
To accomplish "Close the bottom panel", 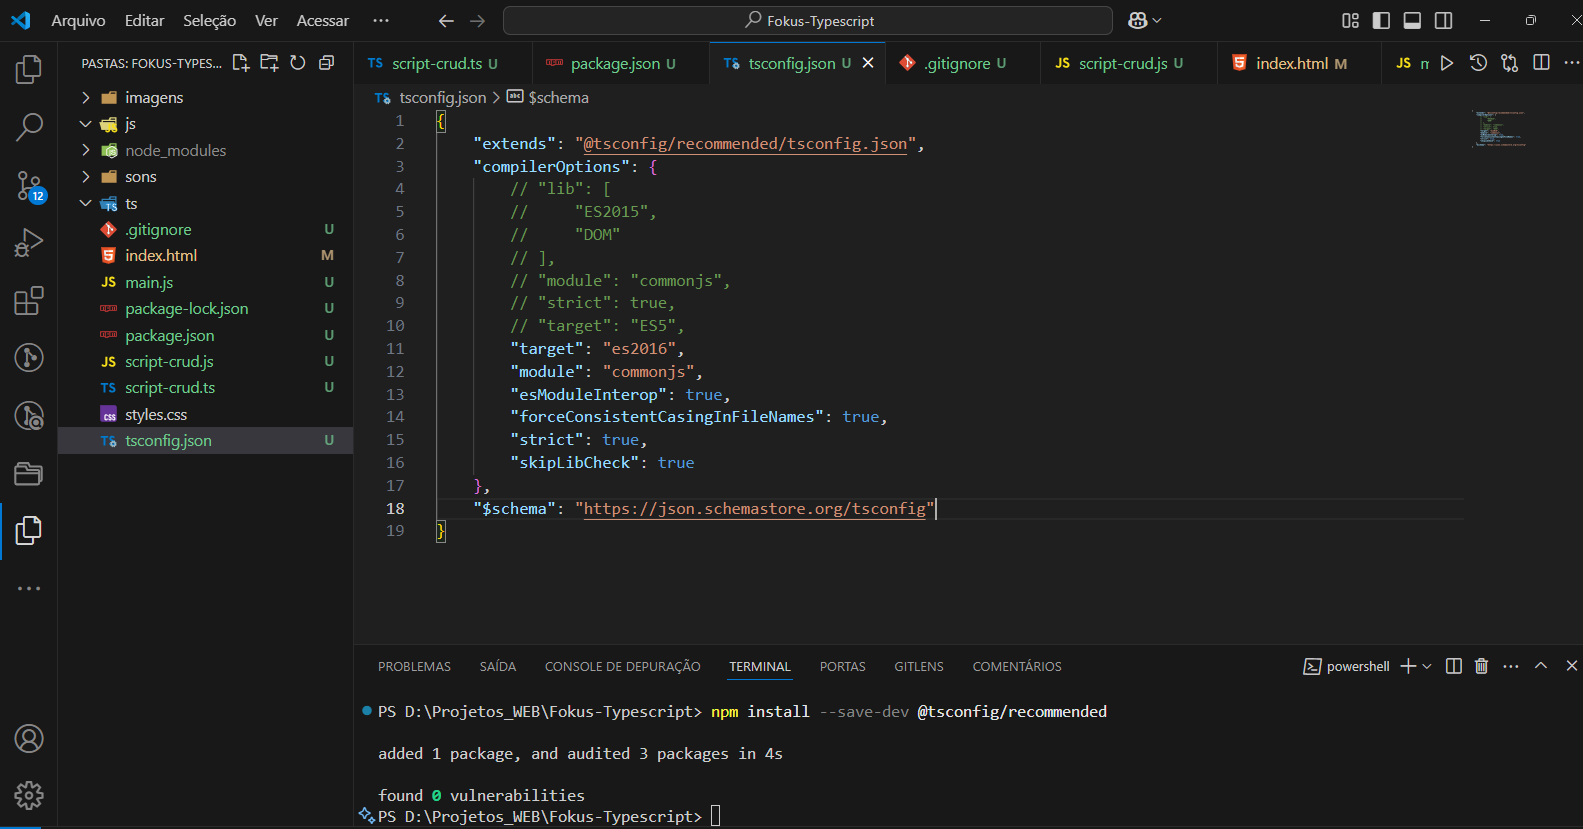I will pyautogui.click(x=1572, y=666).
